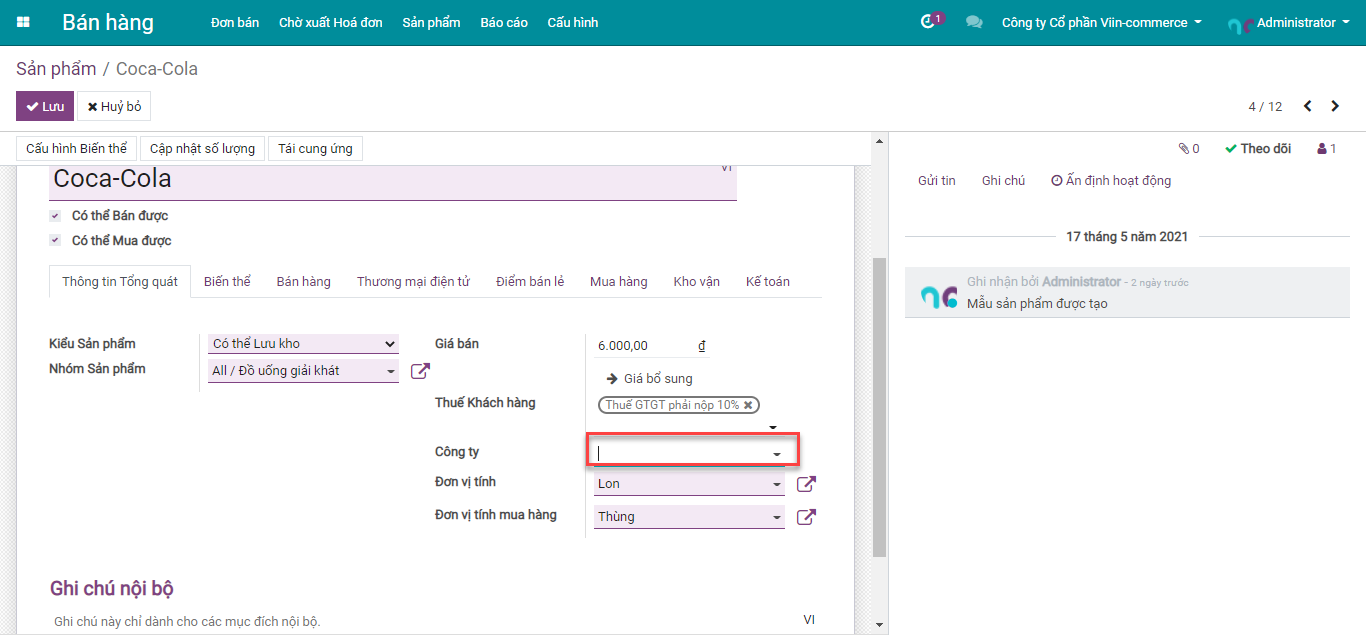Click the Lưu save button
This screenshot has width=1366, height=635.
pos(45,106)
